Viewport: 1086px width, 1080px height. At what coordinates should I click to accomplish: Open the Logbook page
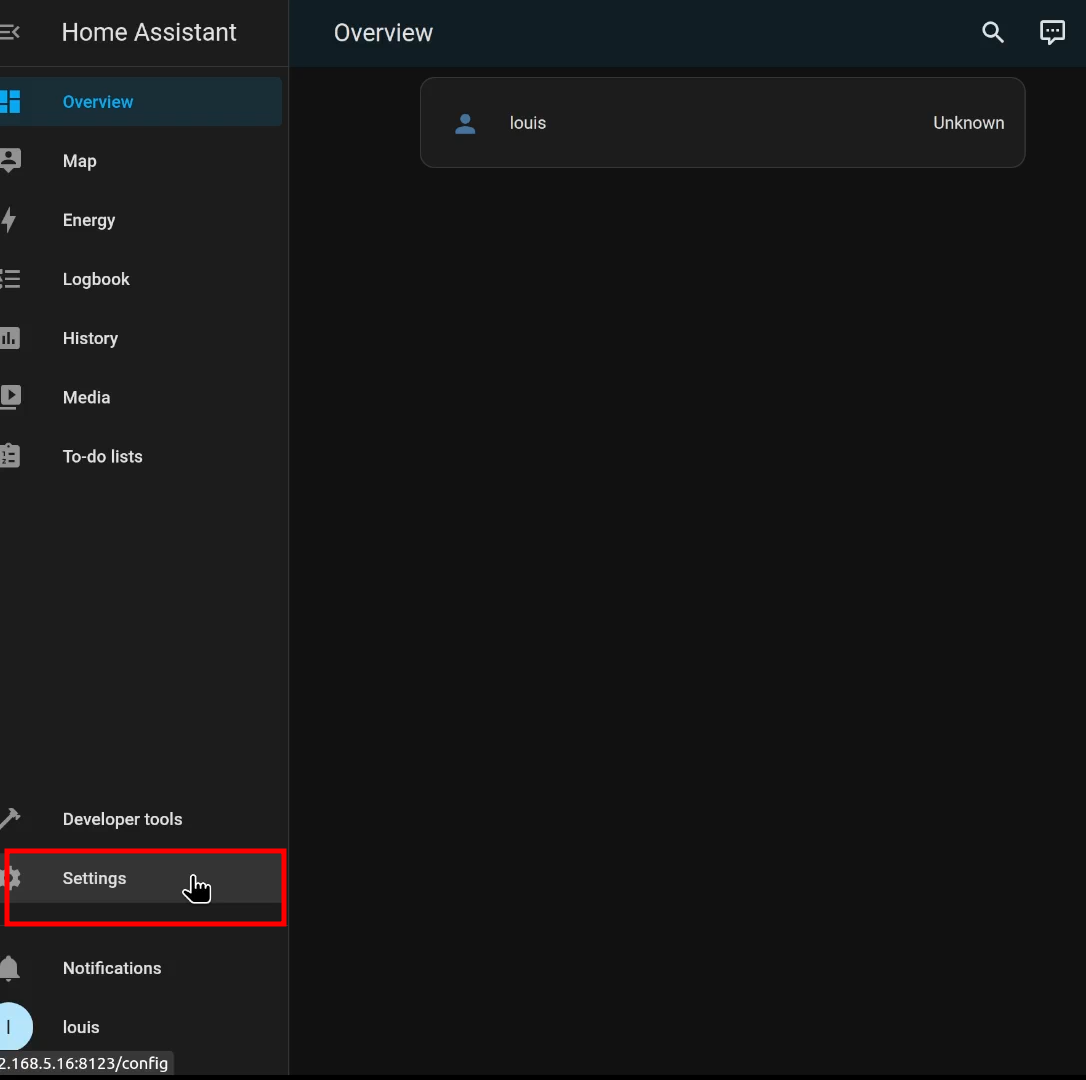point(141,279)
